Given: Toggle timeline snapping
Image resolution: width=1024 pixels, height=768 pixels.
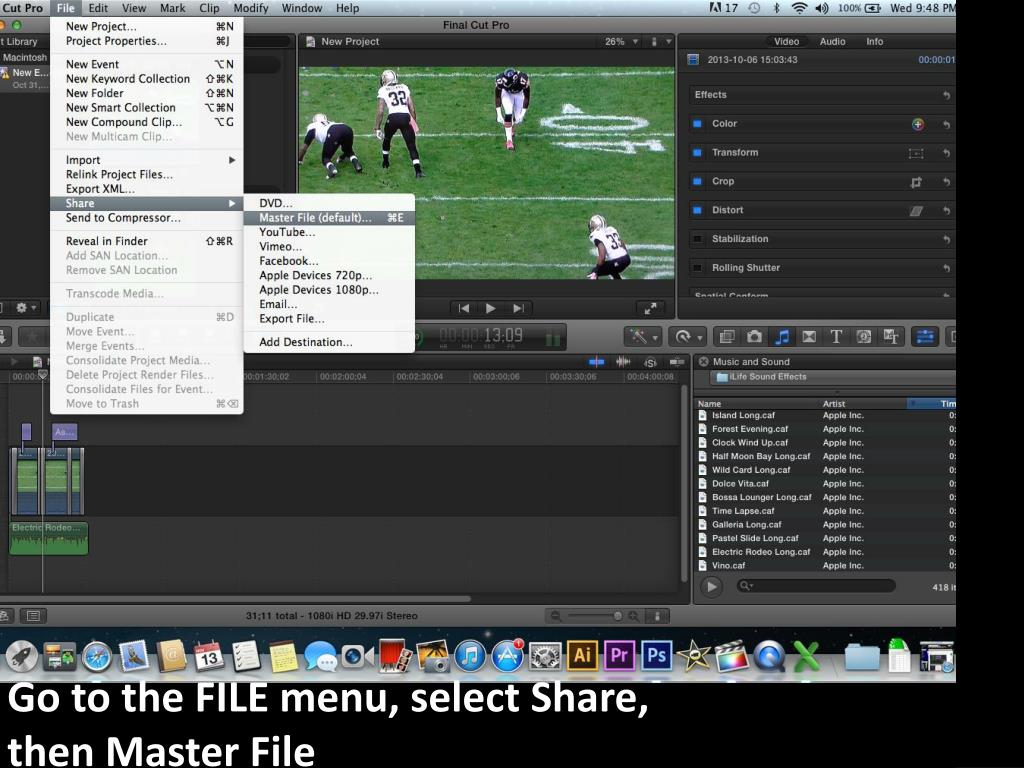Looking at the screenshot, I should click(677, 362).
